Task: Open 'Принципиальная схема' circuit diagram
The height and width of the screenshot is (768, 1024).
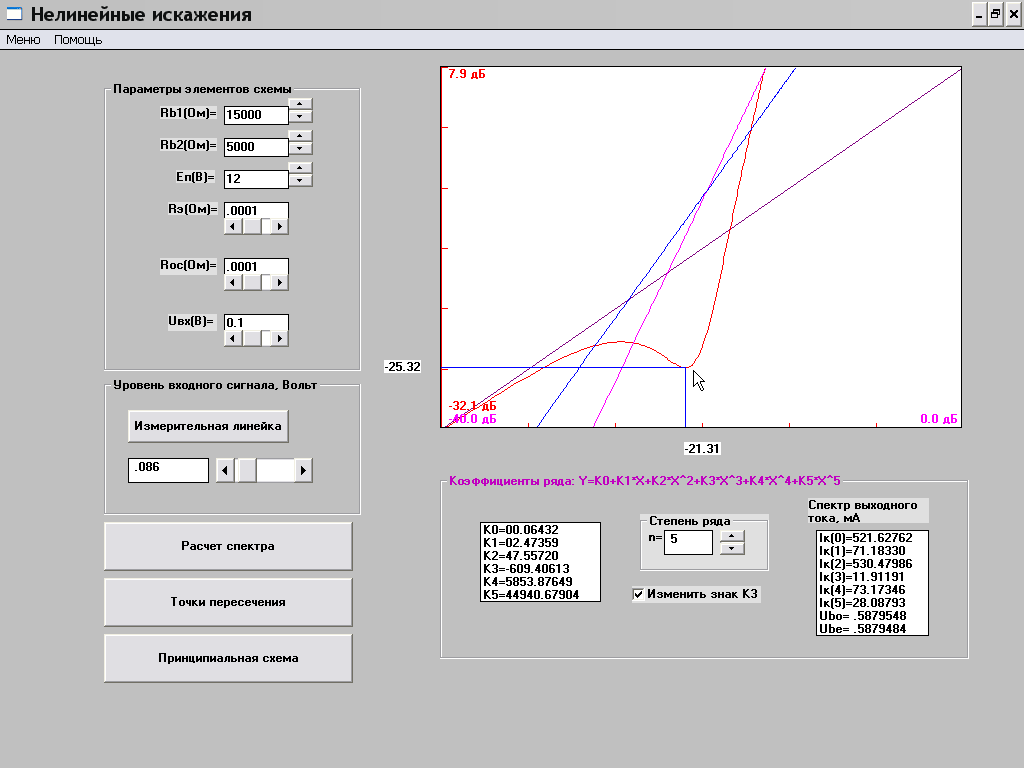Action: coord(228,658)
